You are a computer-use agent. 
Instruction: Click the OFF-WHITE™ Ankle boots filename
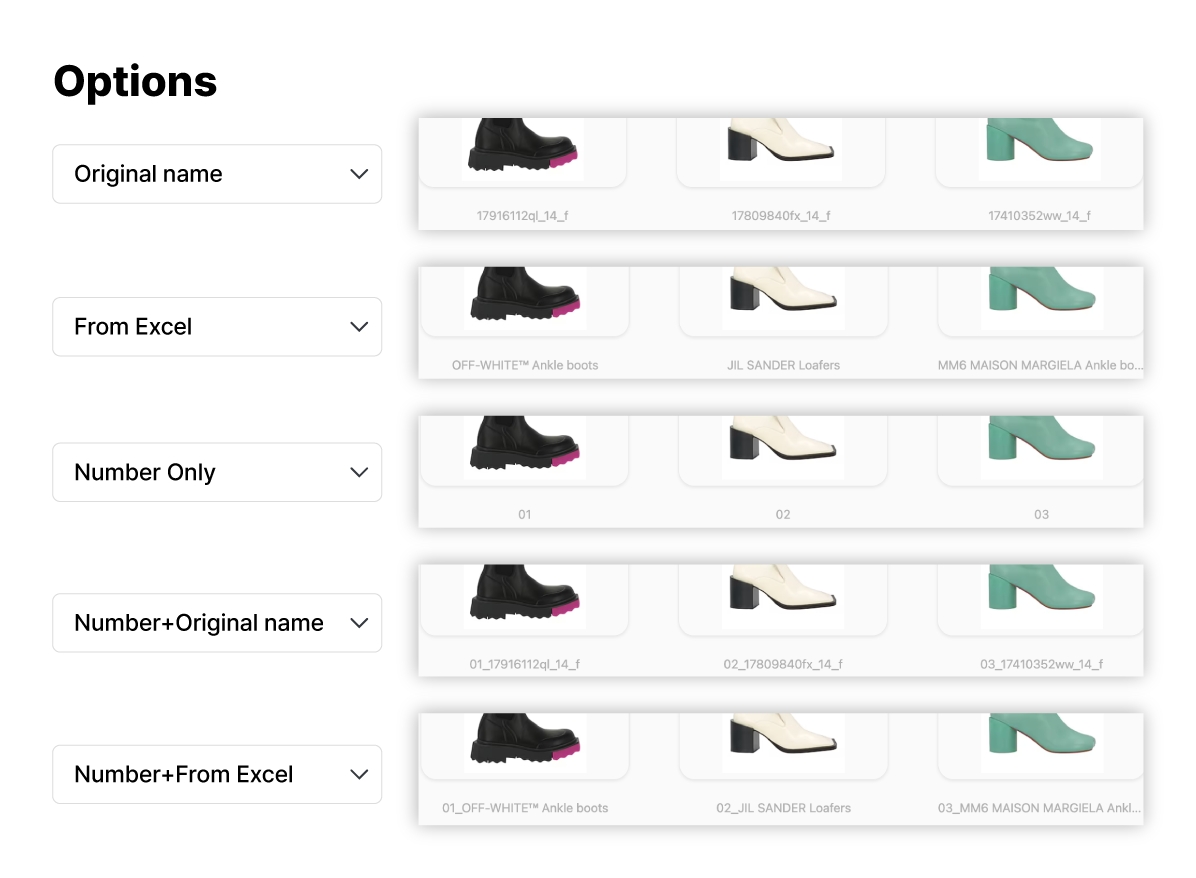pos(525,365)
